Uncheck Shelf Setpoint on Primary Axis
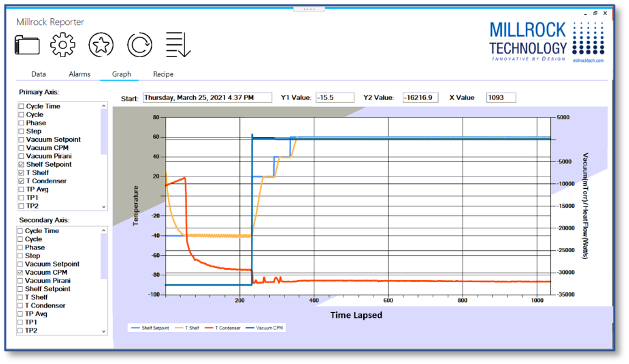Viewport: 629px width, 364px height. [x=21, y=165]
